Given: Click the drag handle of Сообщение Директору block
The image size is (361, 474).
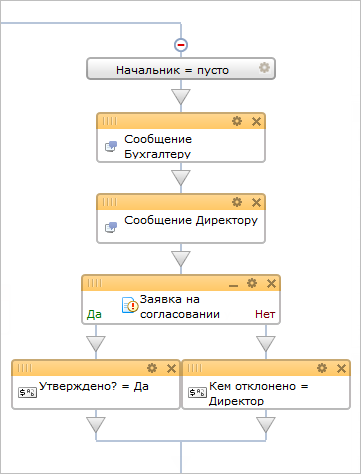Looking at the screenshot, I should (110, 202).
